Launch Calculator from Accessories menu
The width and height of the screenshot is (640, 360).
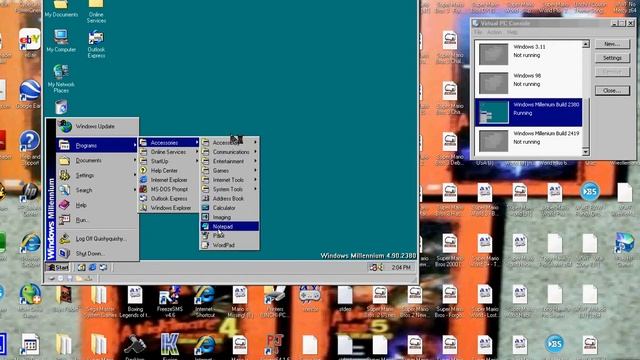tap(229, 208)
